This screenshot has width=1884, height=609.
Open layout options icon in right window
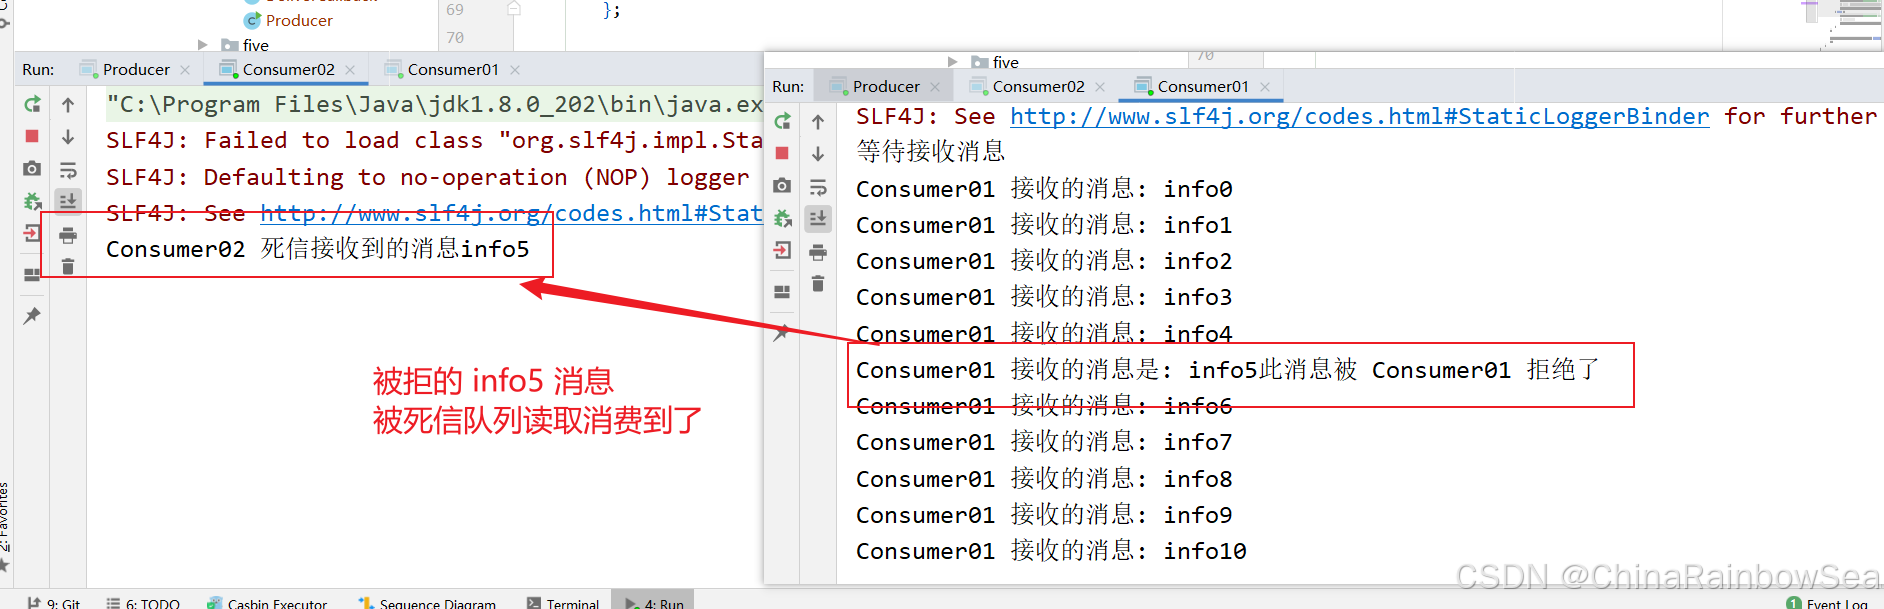tap(782, 292)
